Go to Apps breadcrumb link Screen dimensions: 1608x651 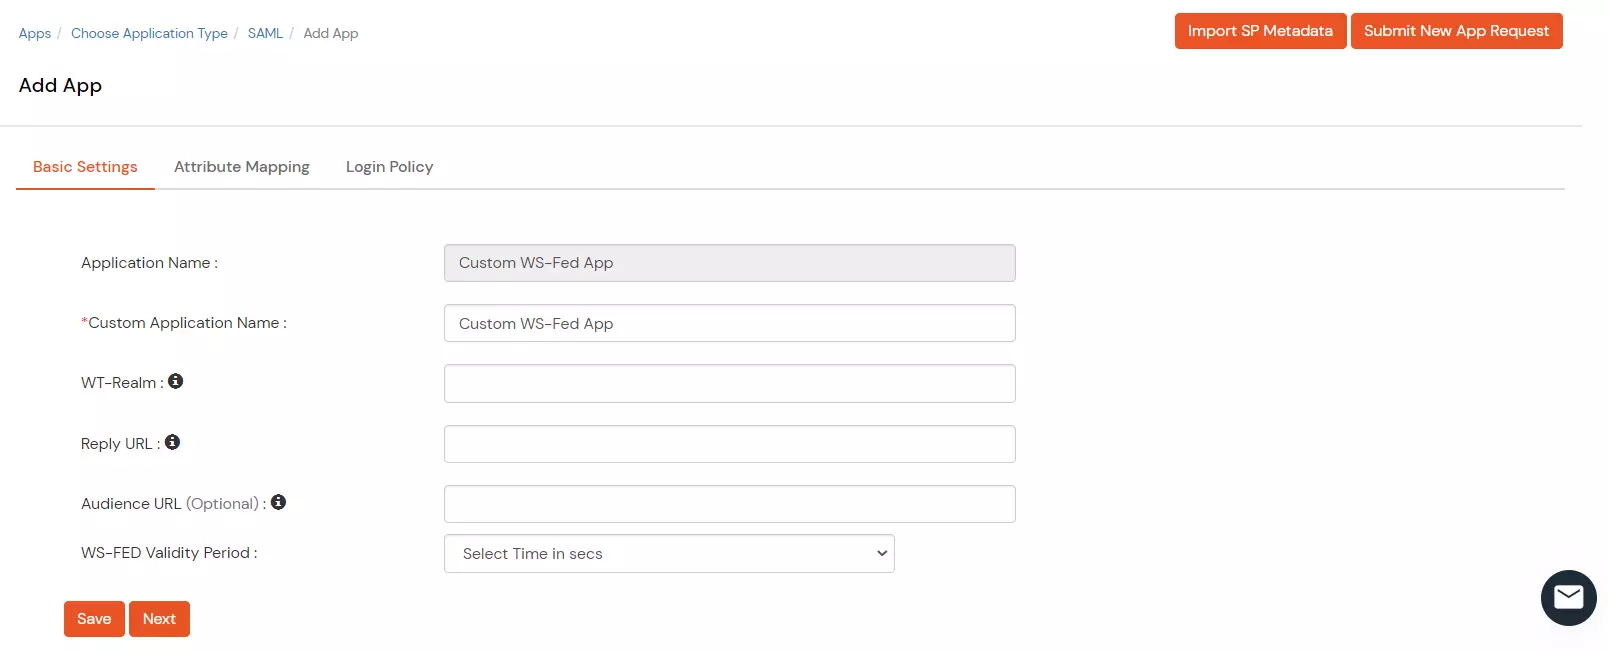click(35, 33)
